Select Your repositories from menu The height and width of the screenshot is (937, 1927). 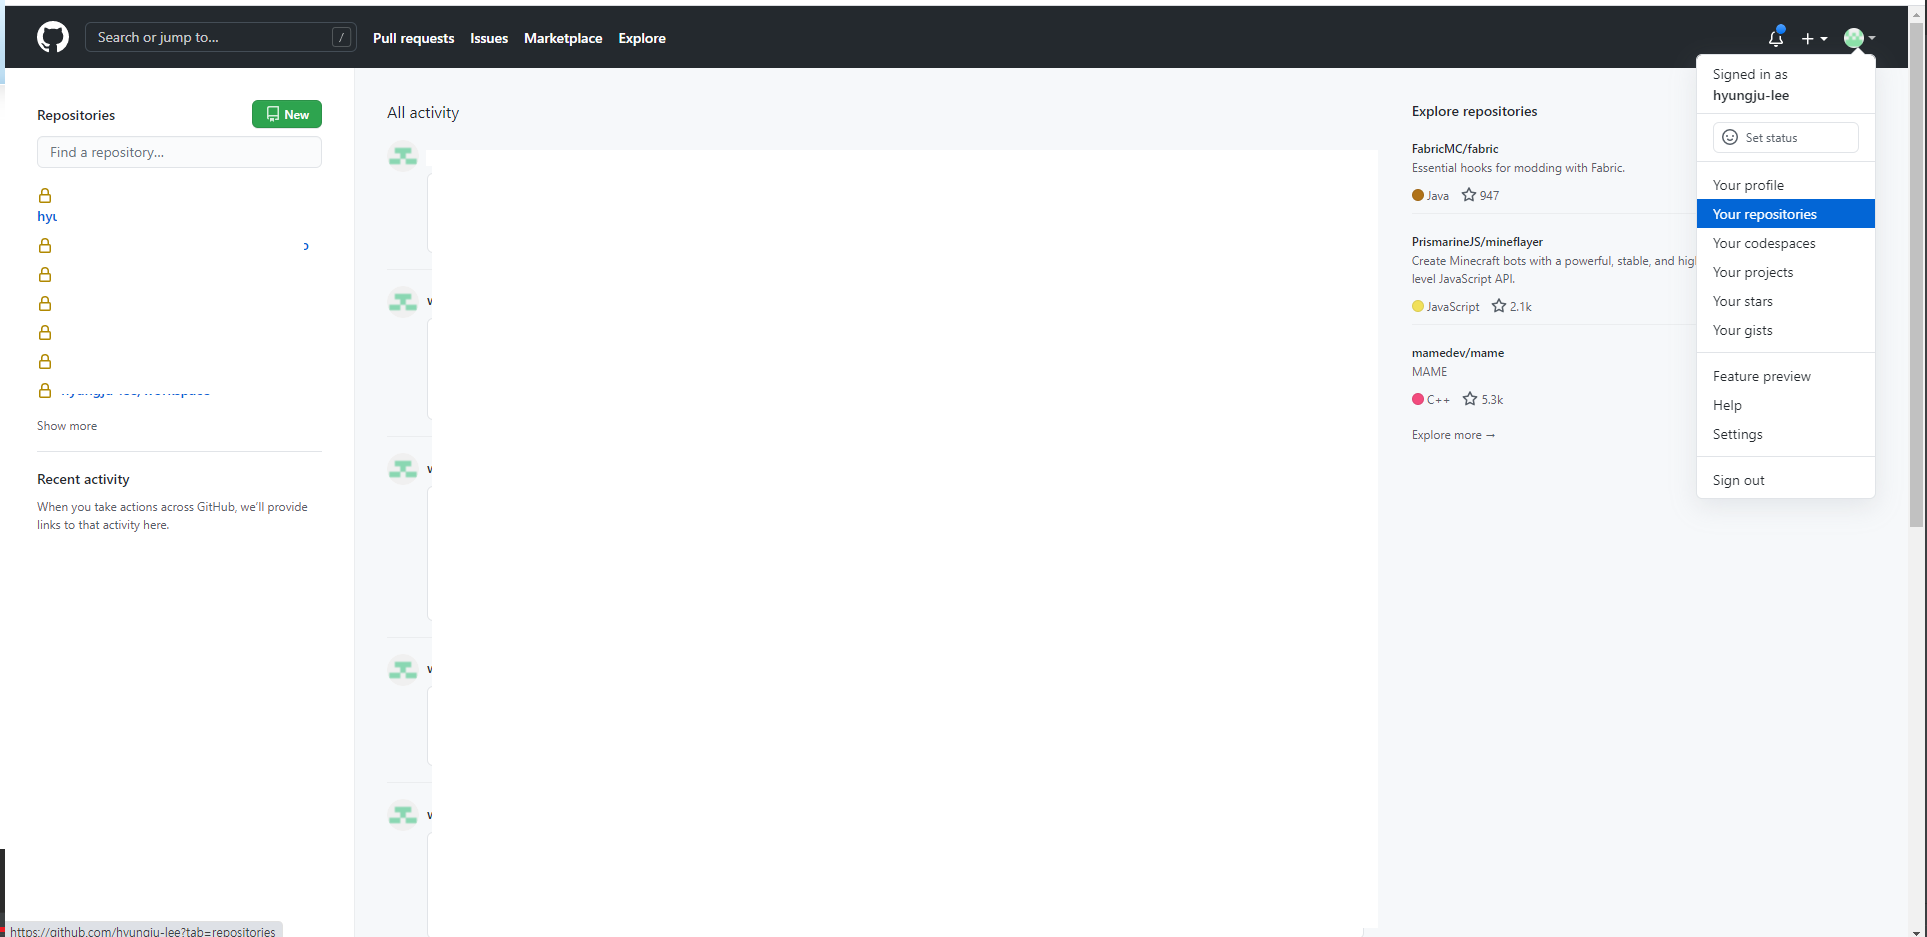(x=1764, y=214)
